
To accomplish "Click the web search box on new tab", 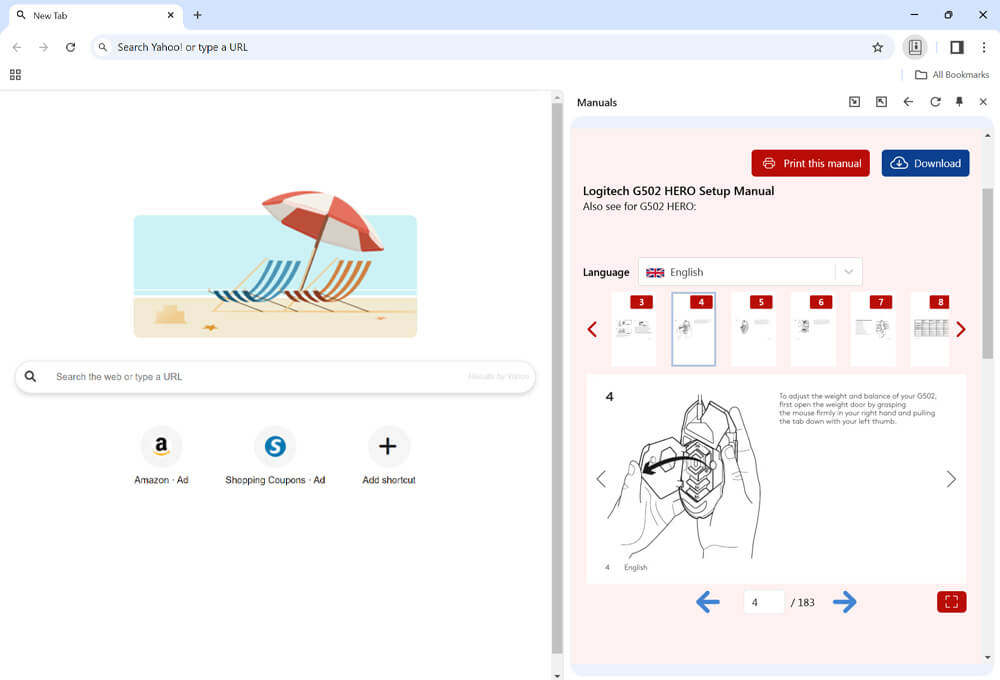I will [275, 377].
